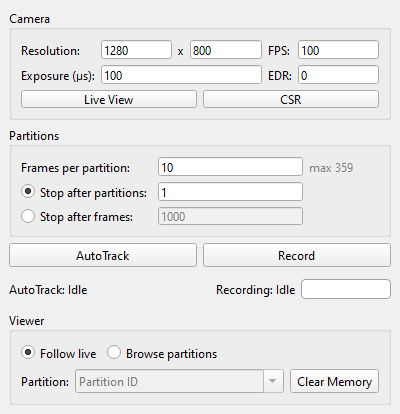Expand the Partition dropdown arrow
Screen dimensions: 400x414
(x=273, y=381)
